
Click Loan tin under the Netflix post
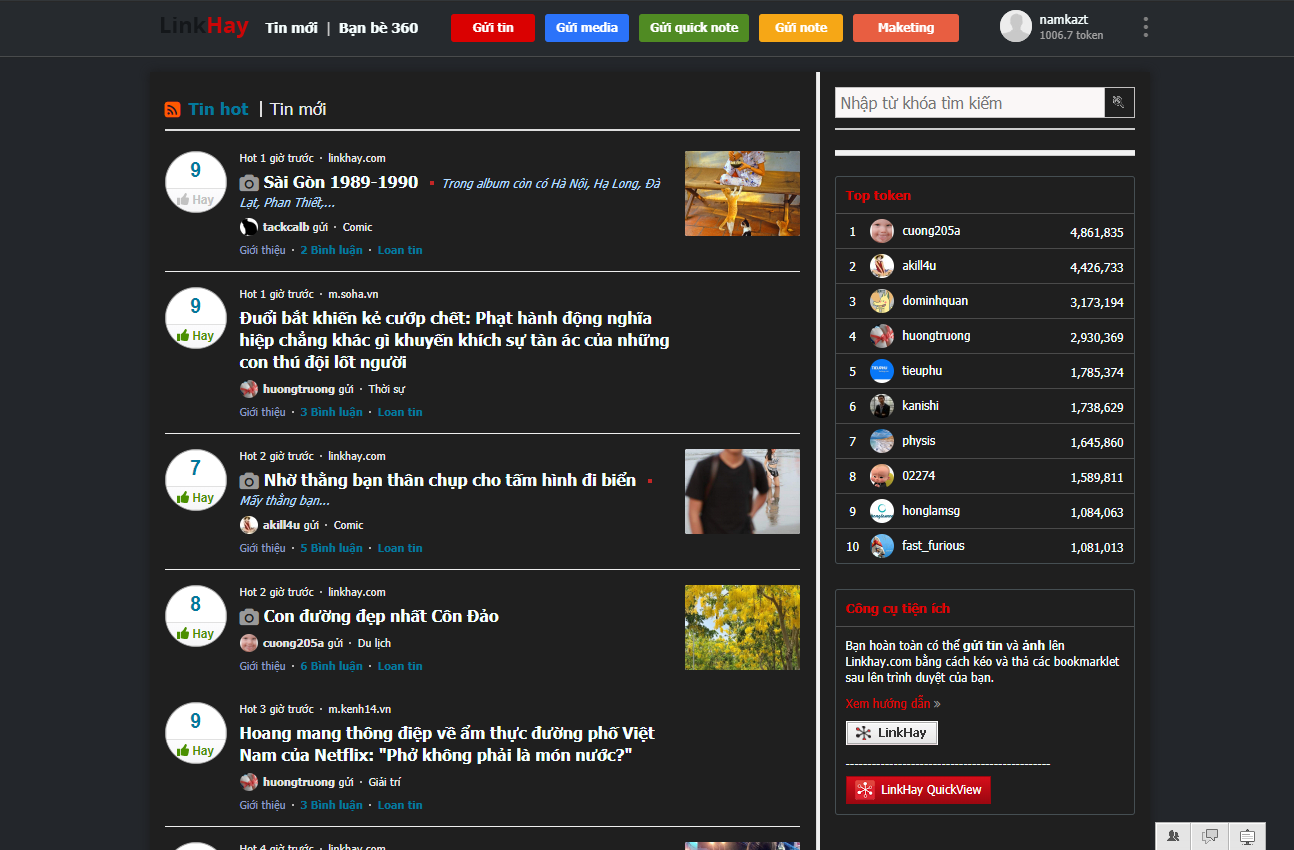pyautogui.click(x=400, y=805)
